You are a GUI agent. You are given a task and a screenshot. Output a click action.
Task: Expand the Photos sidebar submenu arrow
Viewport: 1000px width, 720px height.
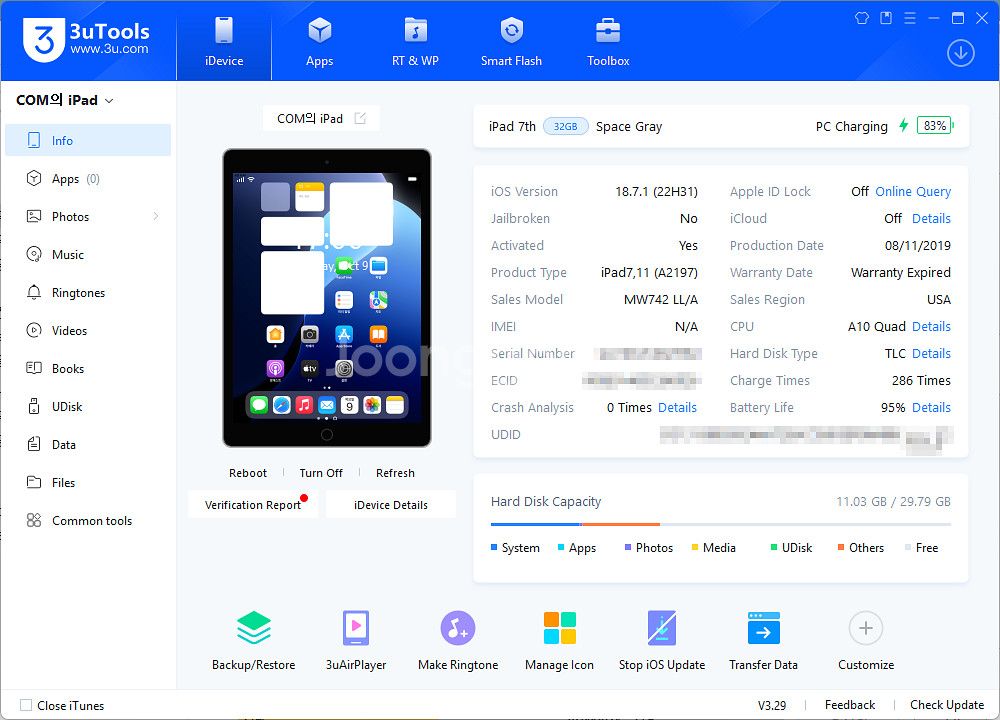pos(156,217)
